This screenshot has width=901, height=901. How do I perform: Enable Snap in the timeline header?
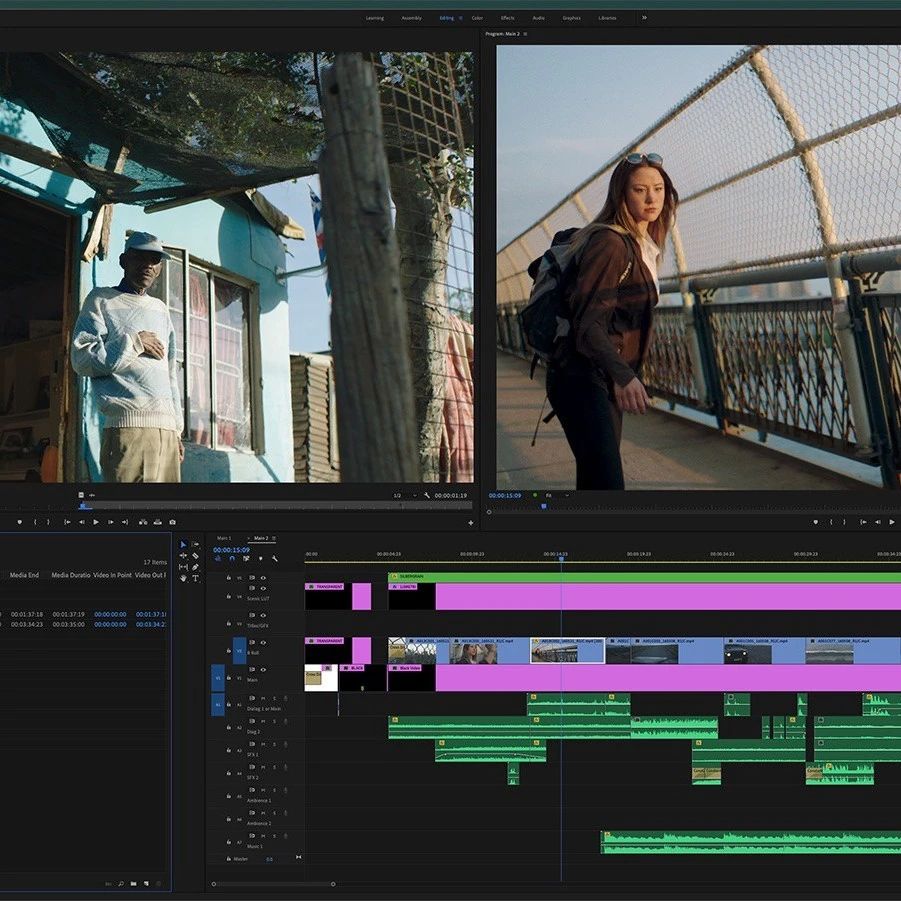pyautogui.click(x=231, y=558)
